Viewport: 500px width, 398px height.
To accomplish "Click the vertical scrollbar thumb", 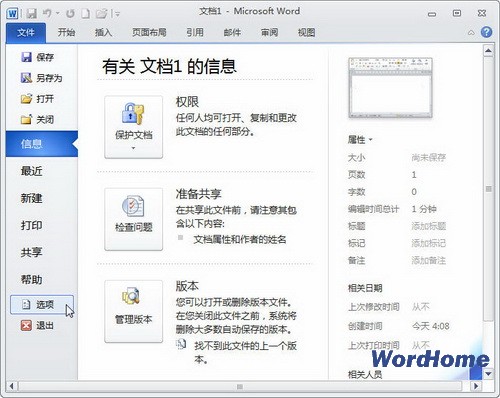I will pyautogui.click(x=488, y=189).
